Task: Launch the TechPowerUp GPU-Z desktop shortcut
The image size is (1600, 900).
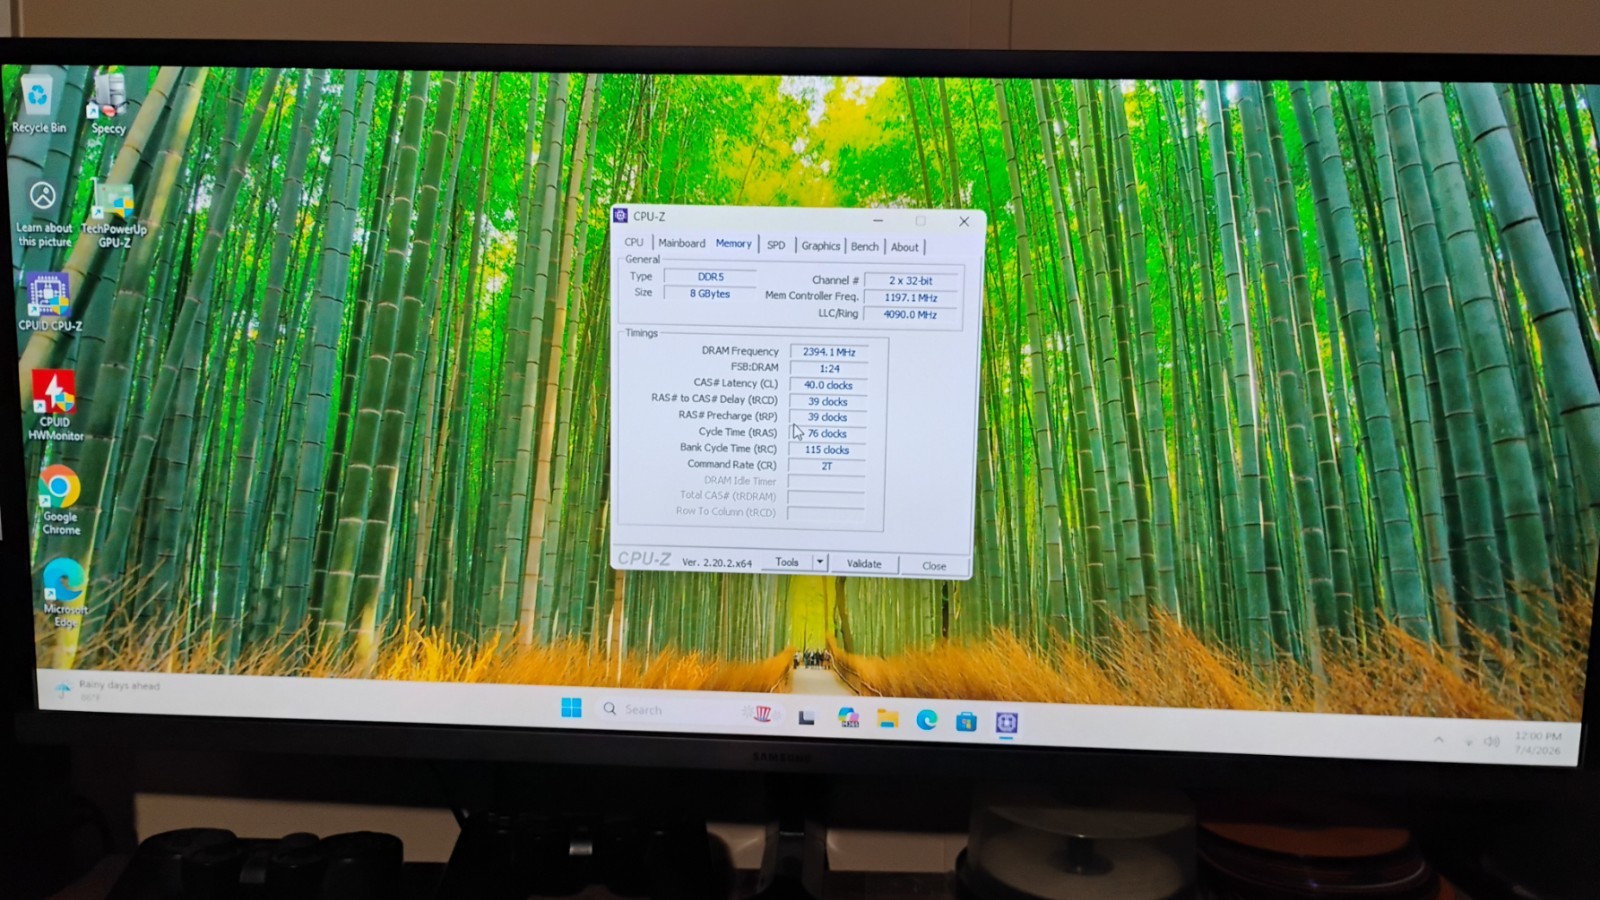Action: [x=114, y=215]
